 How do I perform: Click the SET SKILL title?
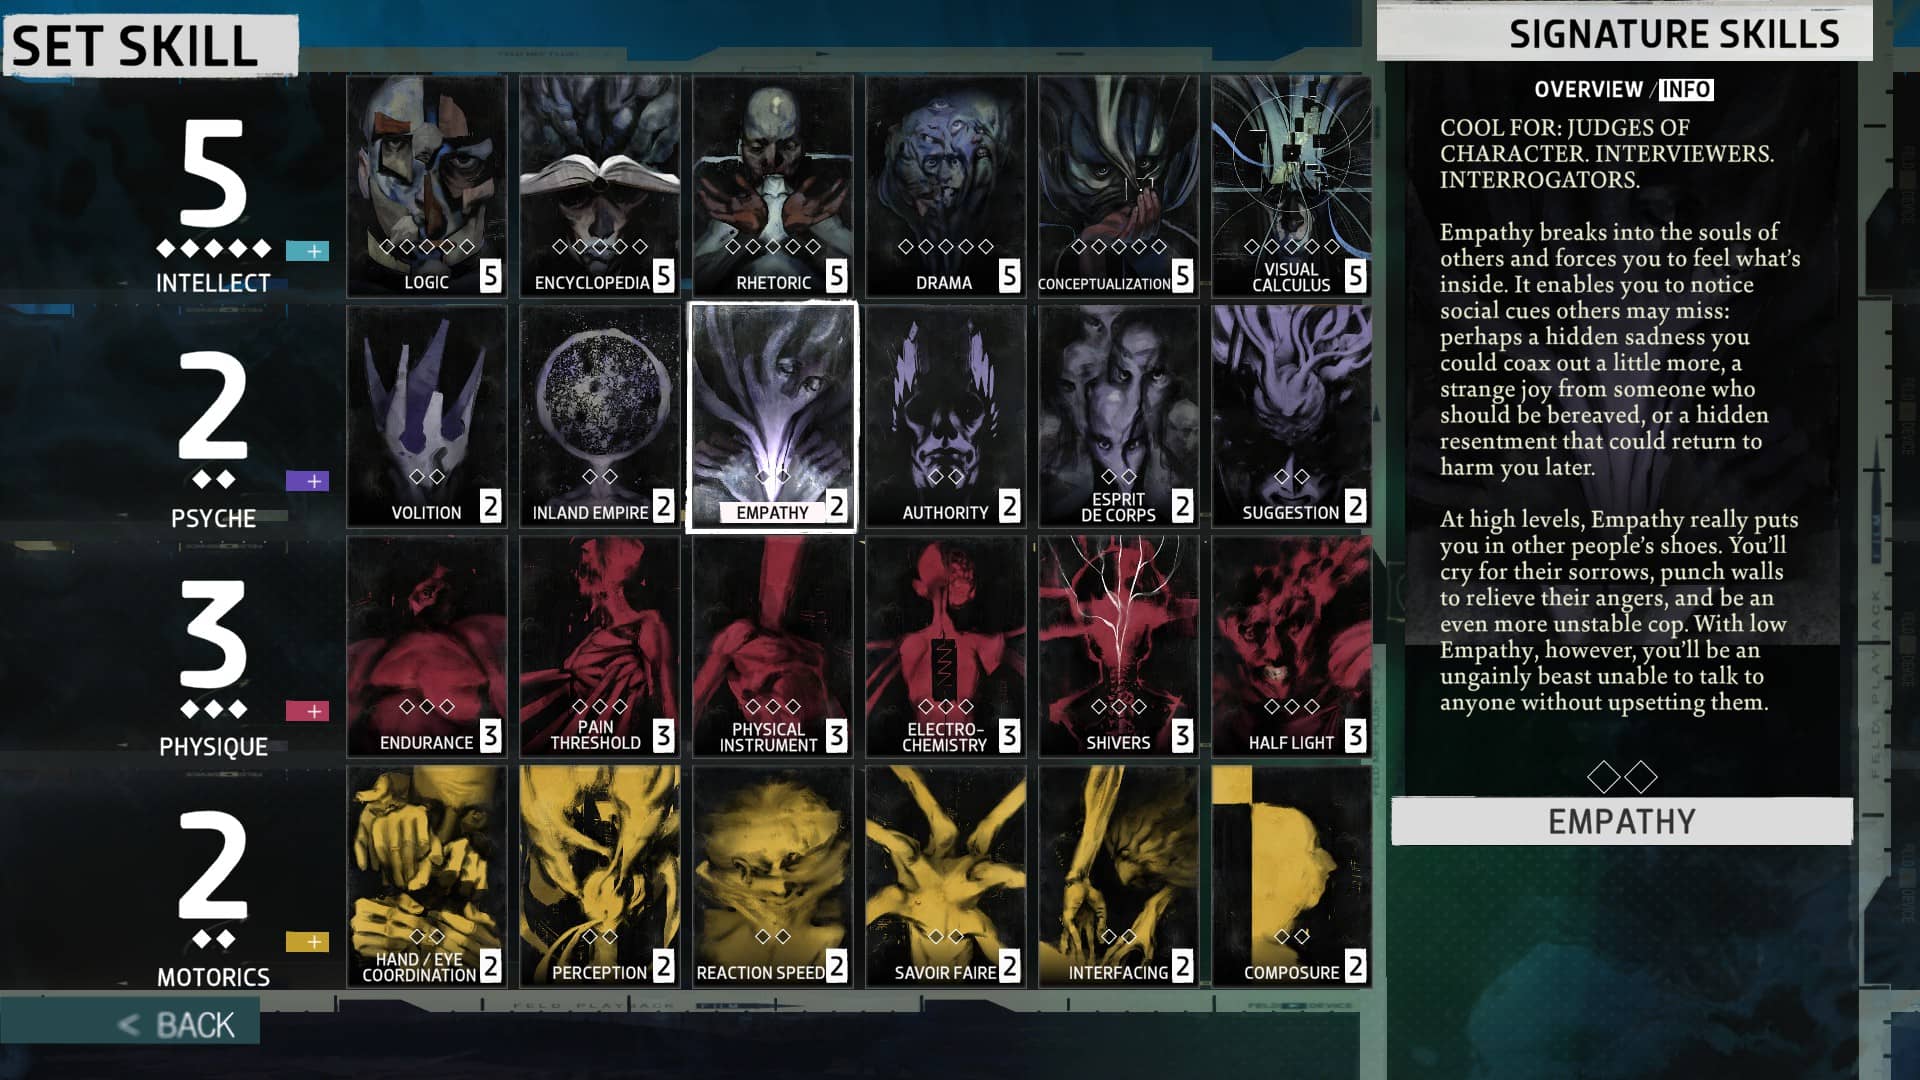(x=150, y=46)
